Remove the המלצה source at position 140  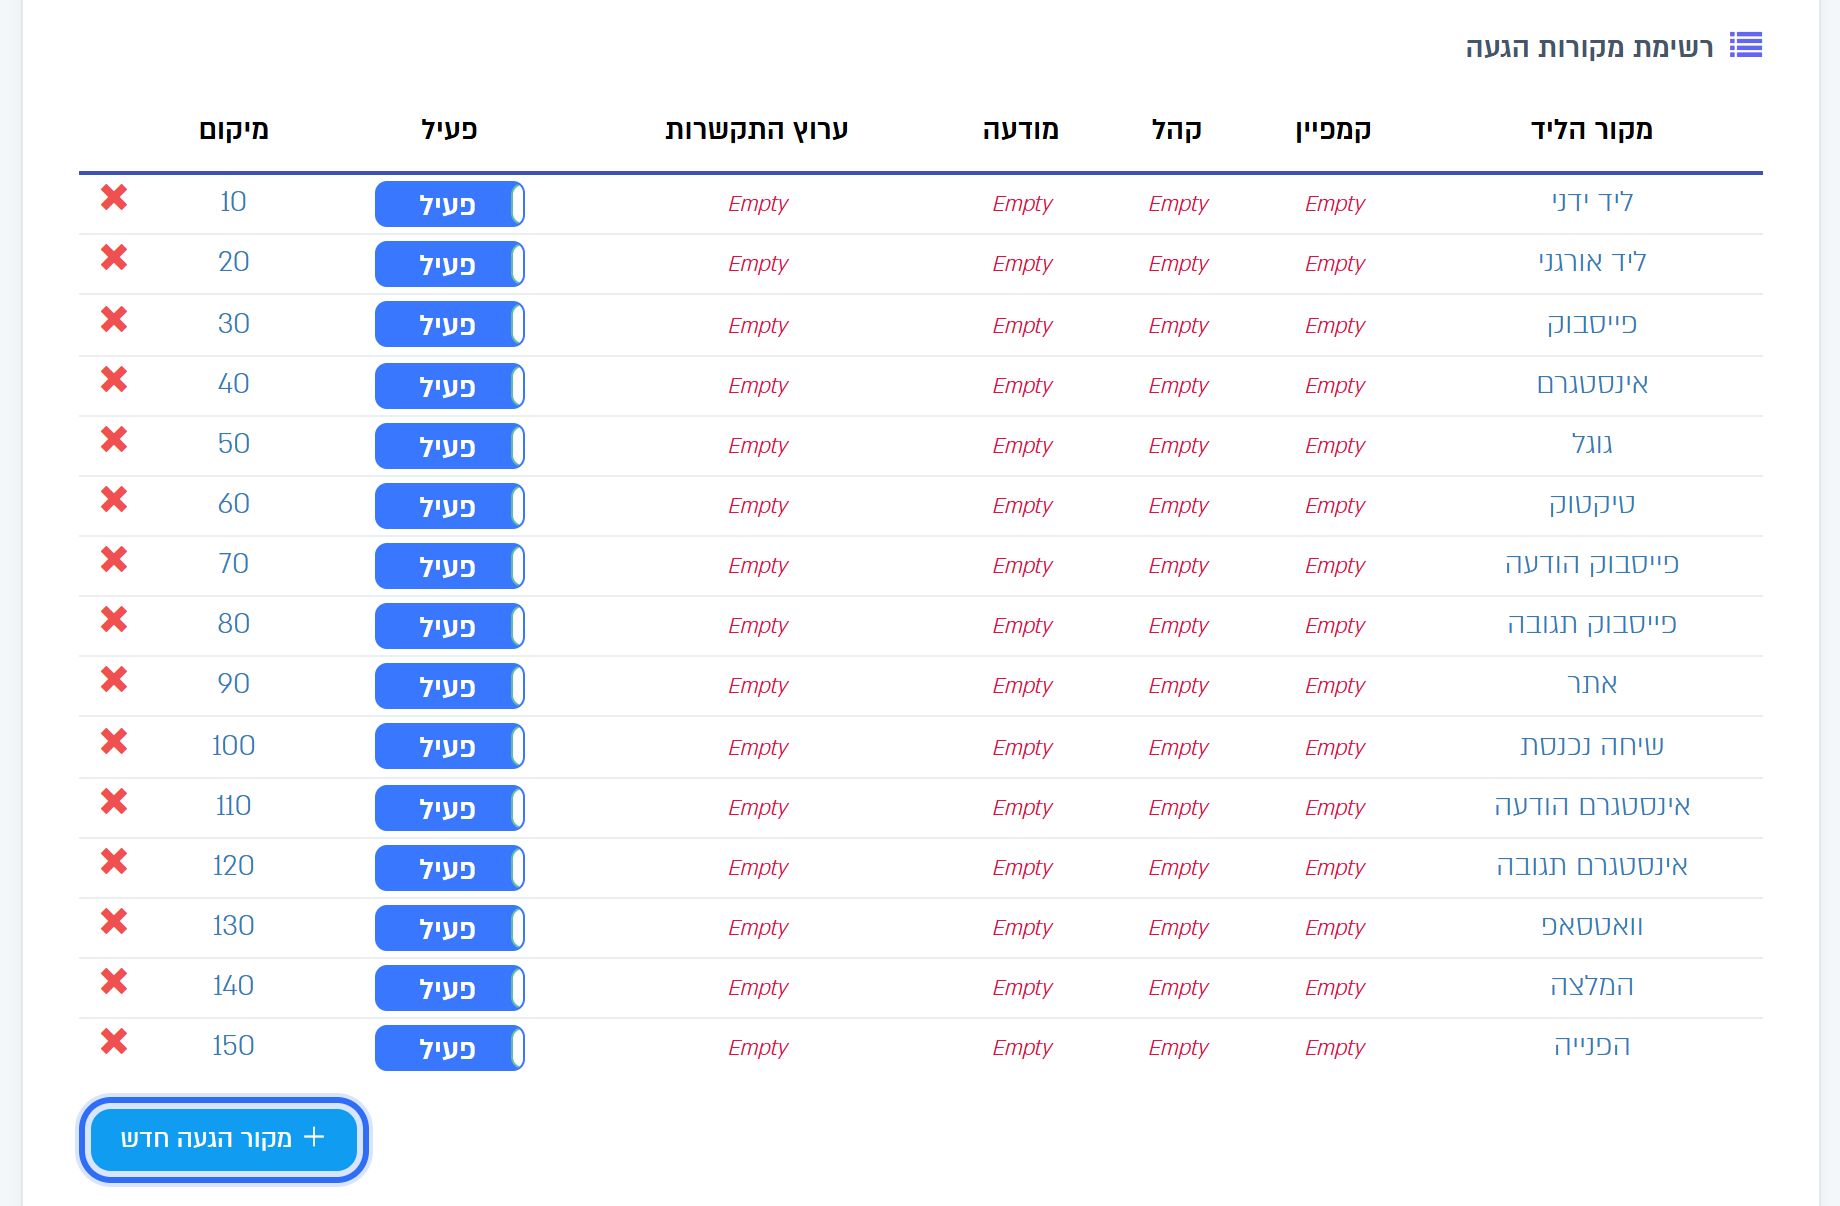pyautogui.click(x=114, y=982)
